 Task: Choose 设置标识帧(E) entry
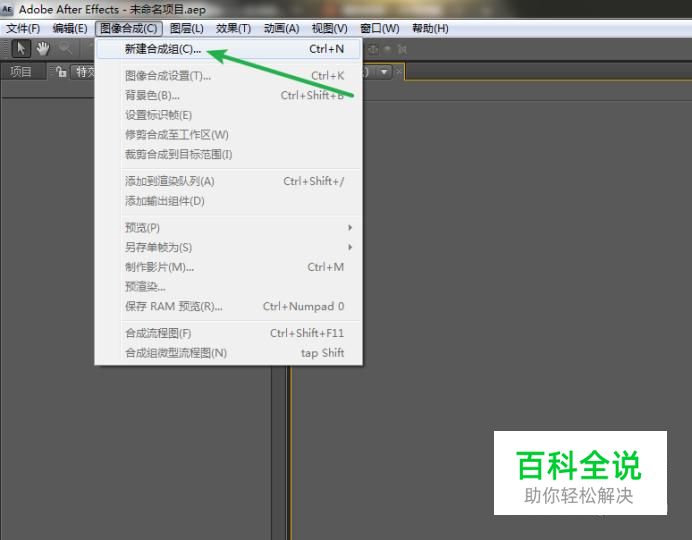pyautogui.click(x=229, y=115)
